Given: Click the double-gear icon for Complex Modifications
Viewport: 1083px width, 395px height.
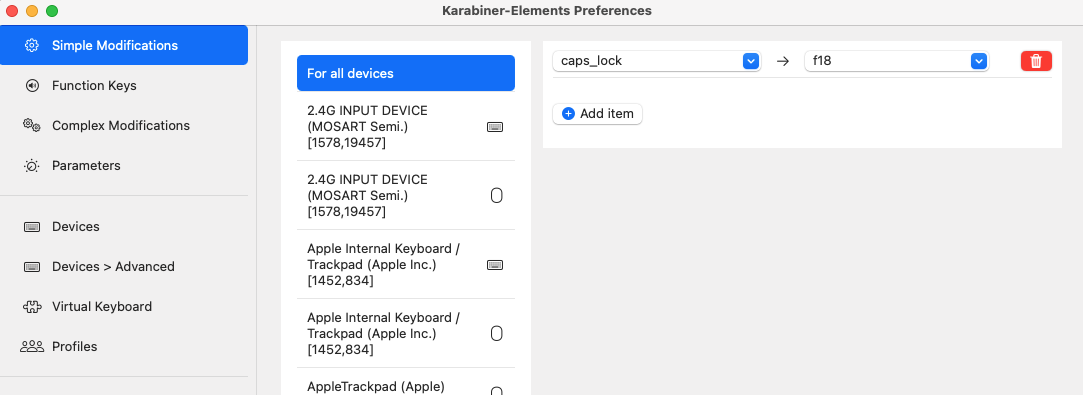Looking at the screenshot, I should tap(32, 126).
